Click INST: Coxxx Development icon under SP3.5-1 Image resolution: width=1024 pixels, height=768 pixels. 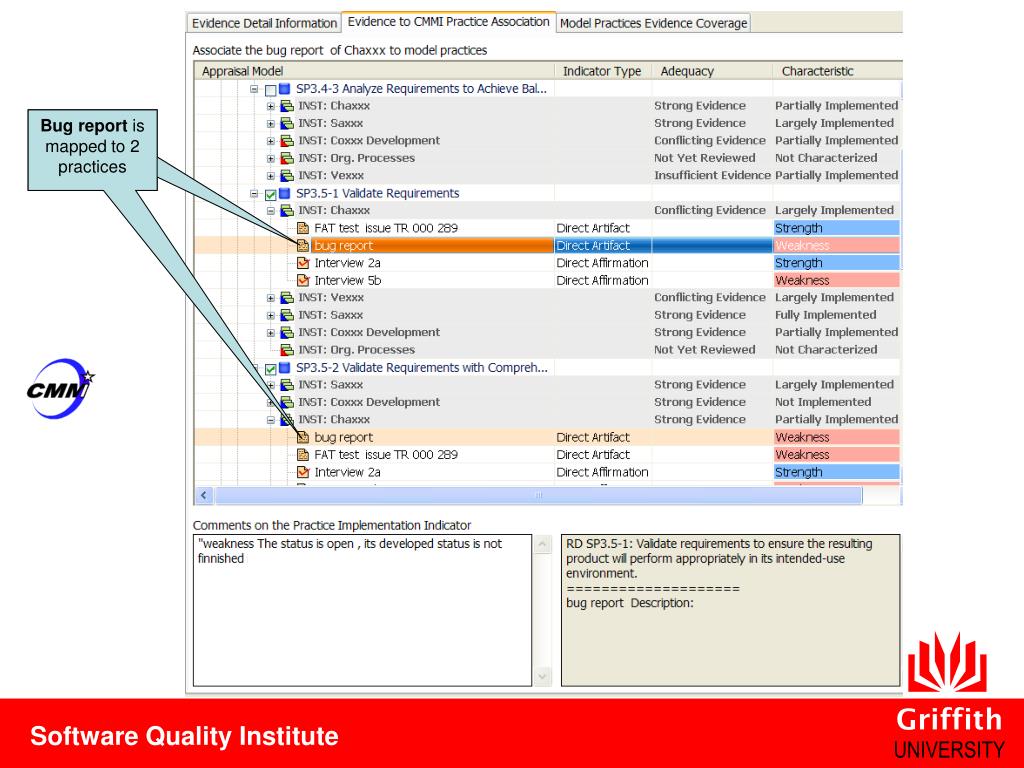(287, 332)
